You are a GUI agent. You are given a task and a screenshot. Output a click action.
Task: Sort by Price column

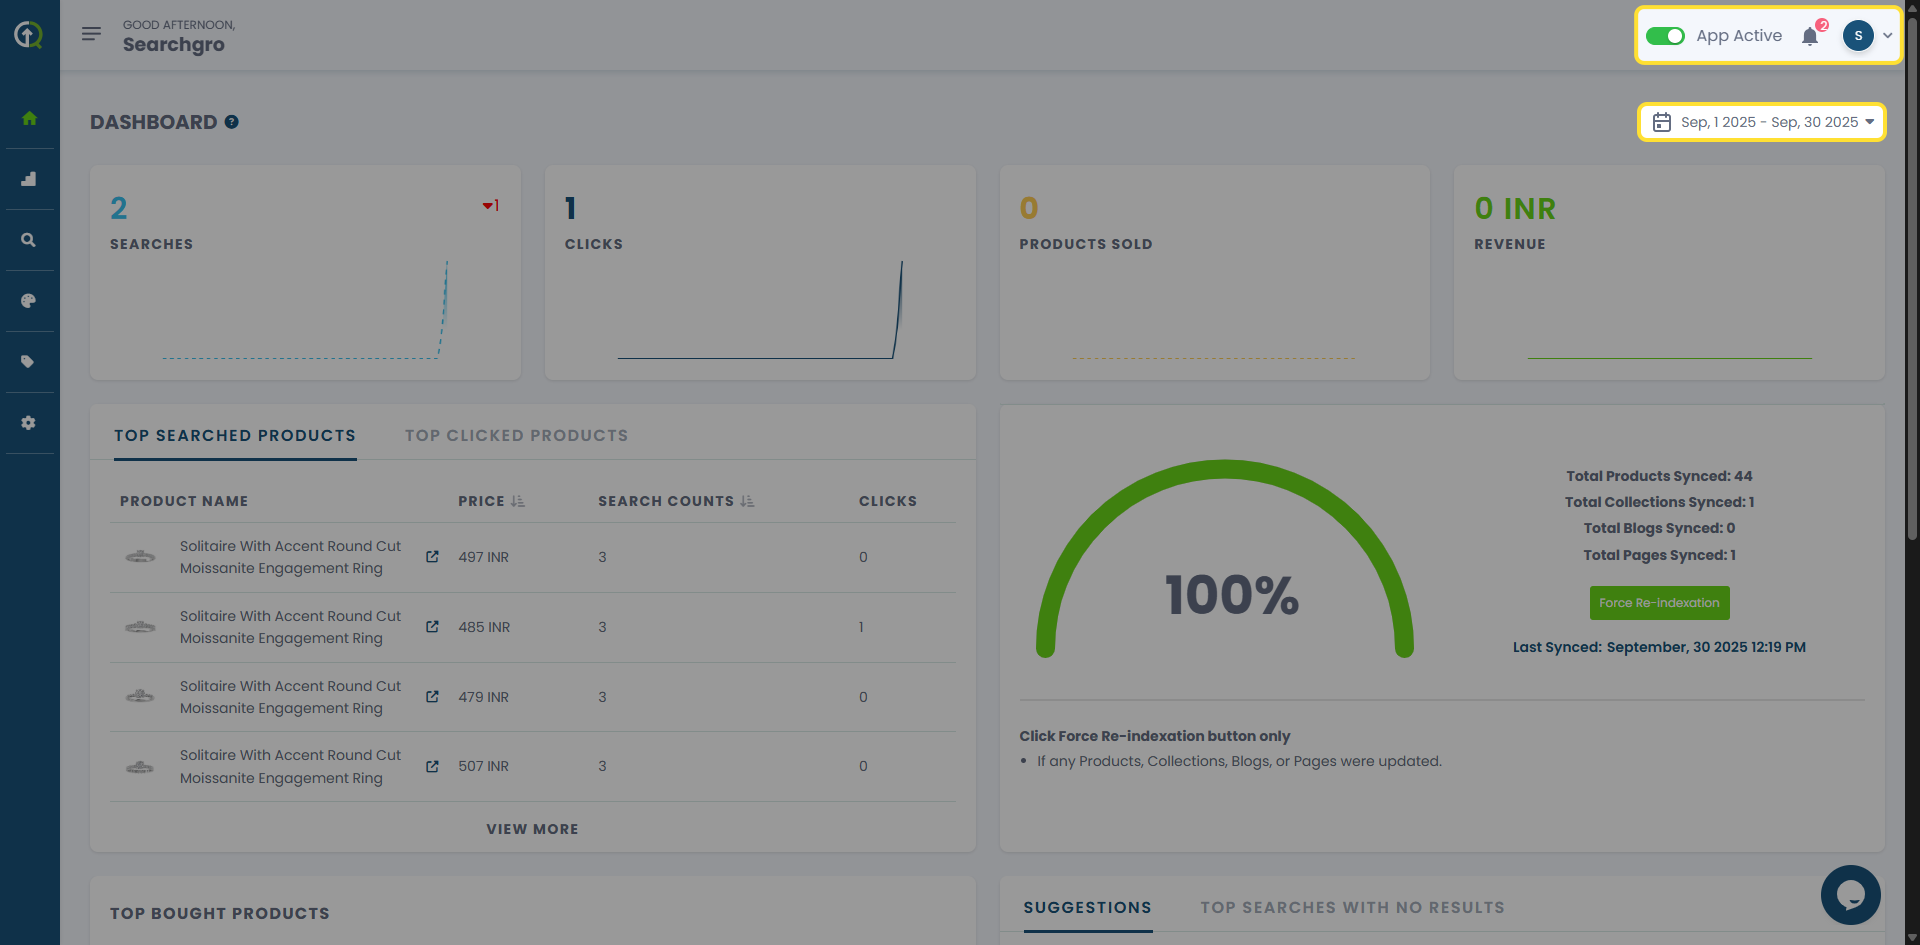click(517, 501)
